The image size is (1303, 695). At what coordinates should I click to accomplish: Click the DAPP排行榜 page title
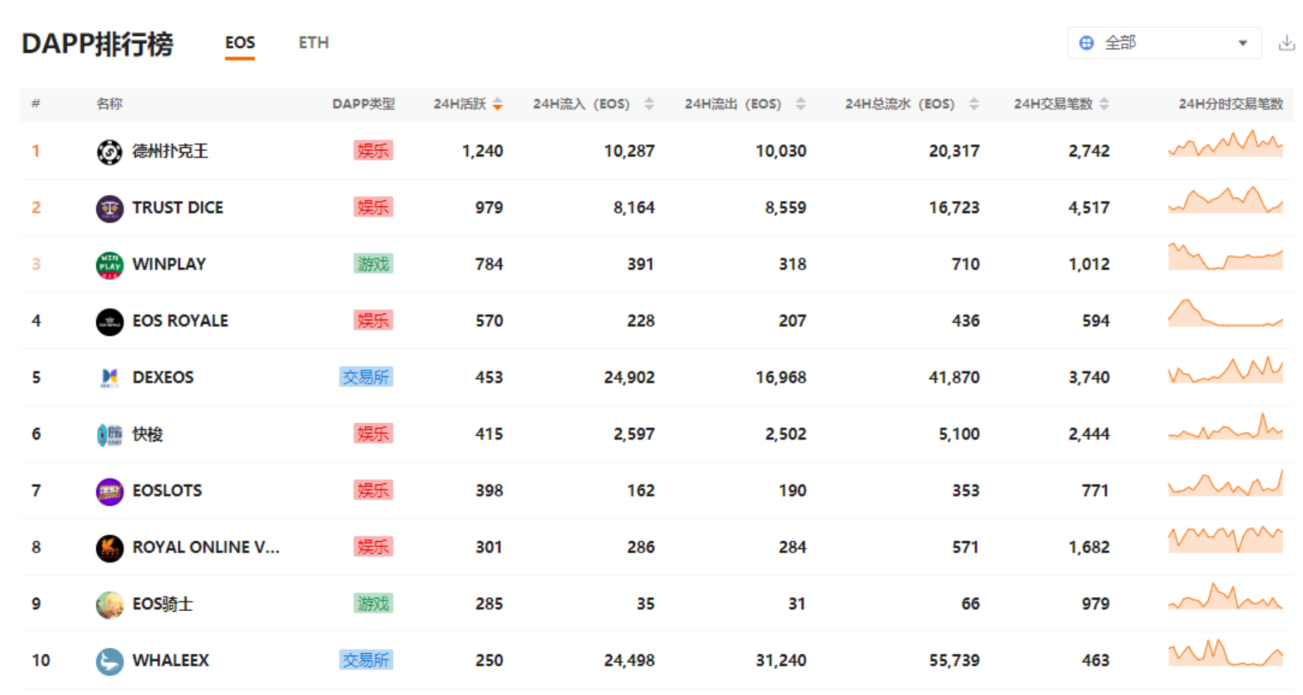click(x=97, y=44)
